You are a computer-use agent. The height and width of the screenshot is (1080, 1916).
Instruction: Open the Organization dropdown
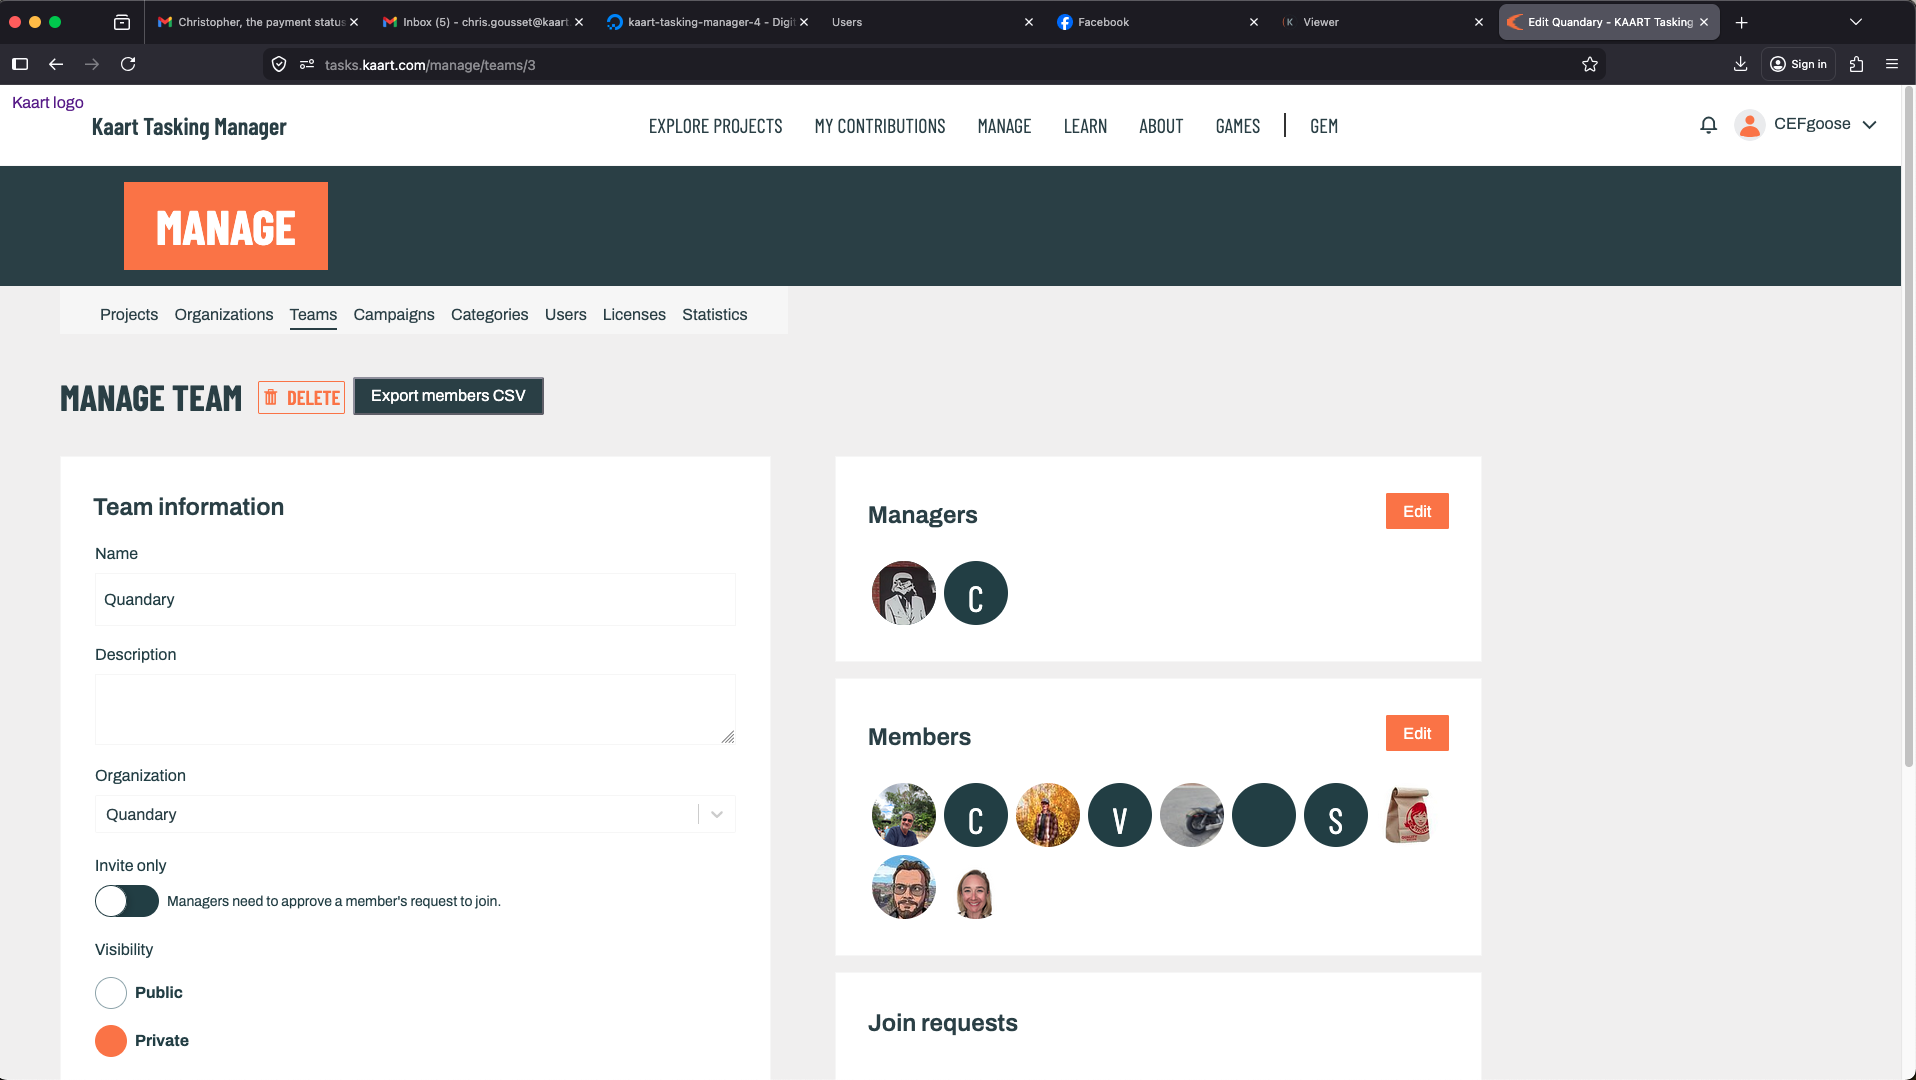(715, 814)
